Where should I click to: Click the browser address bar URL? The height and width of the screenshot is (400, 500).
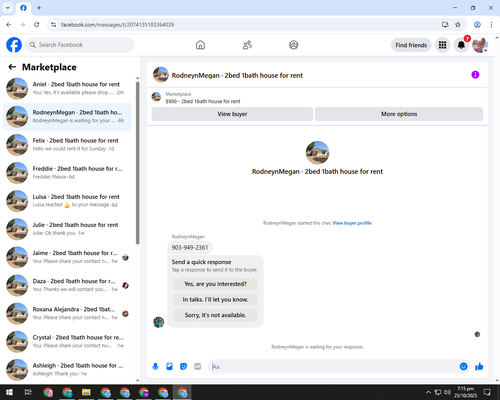(117, 25)
